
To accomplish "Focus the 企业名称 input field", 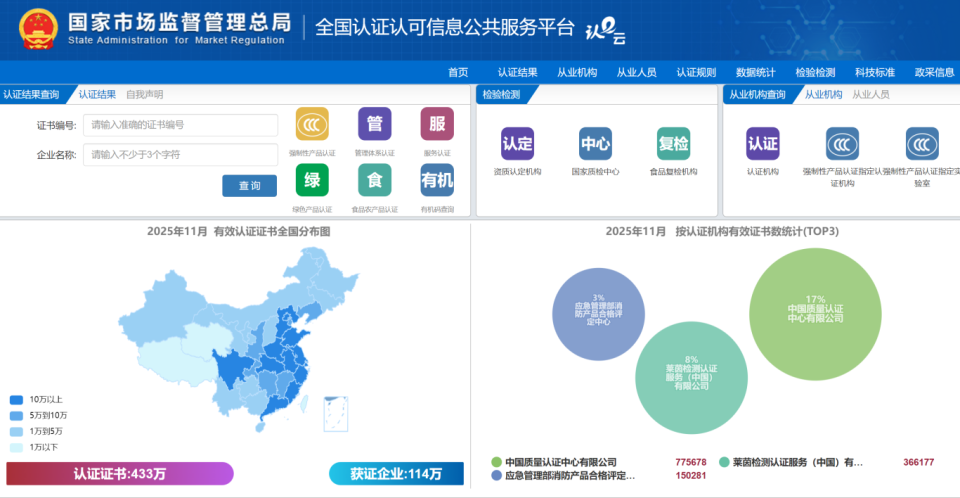I will (181, 154).
